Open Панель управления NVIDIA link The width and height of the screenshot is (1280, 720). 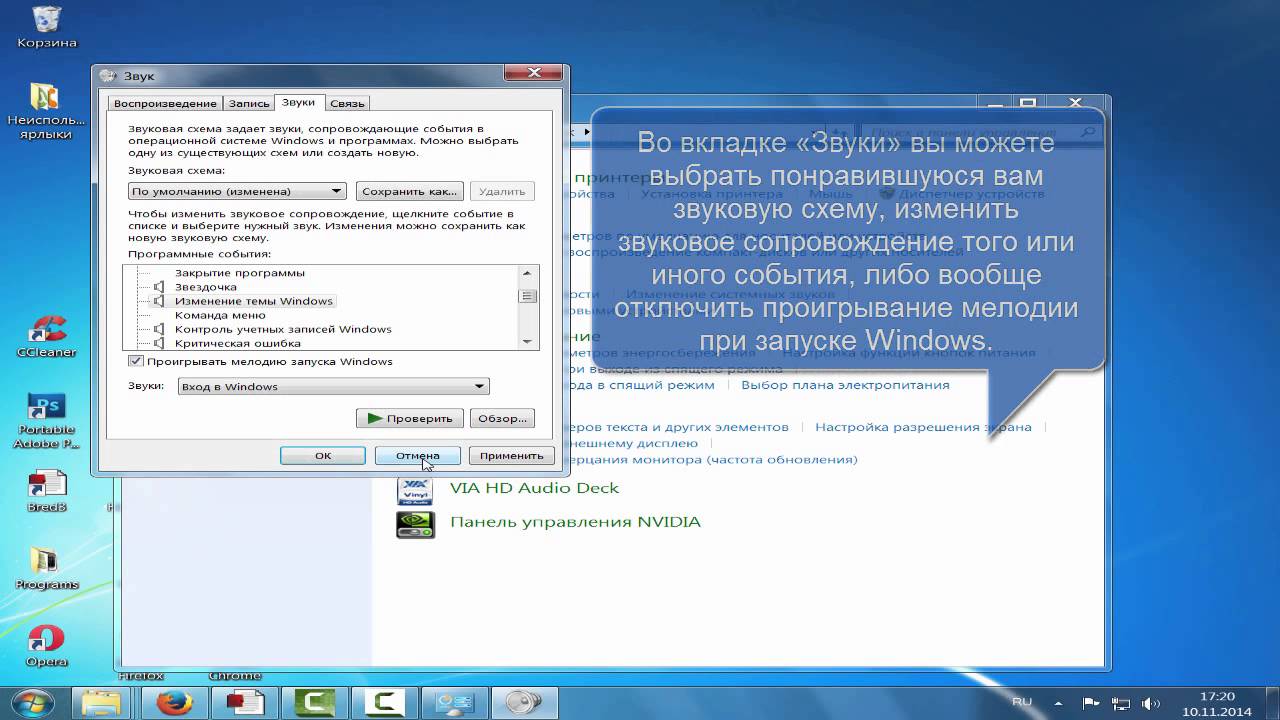point(575,522)
